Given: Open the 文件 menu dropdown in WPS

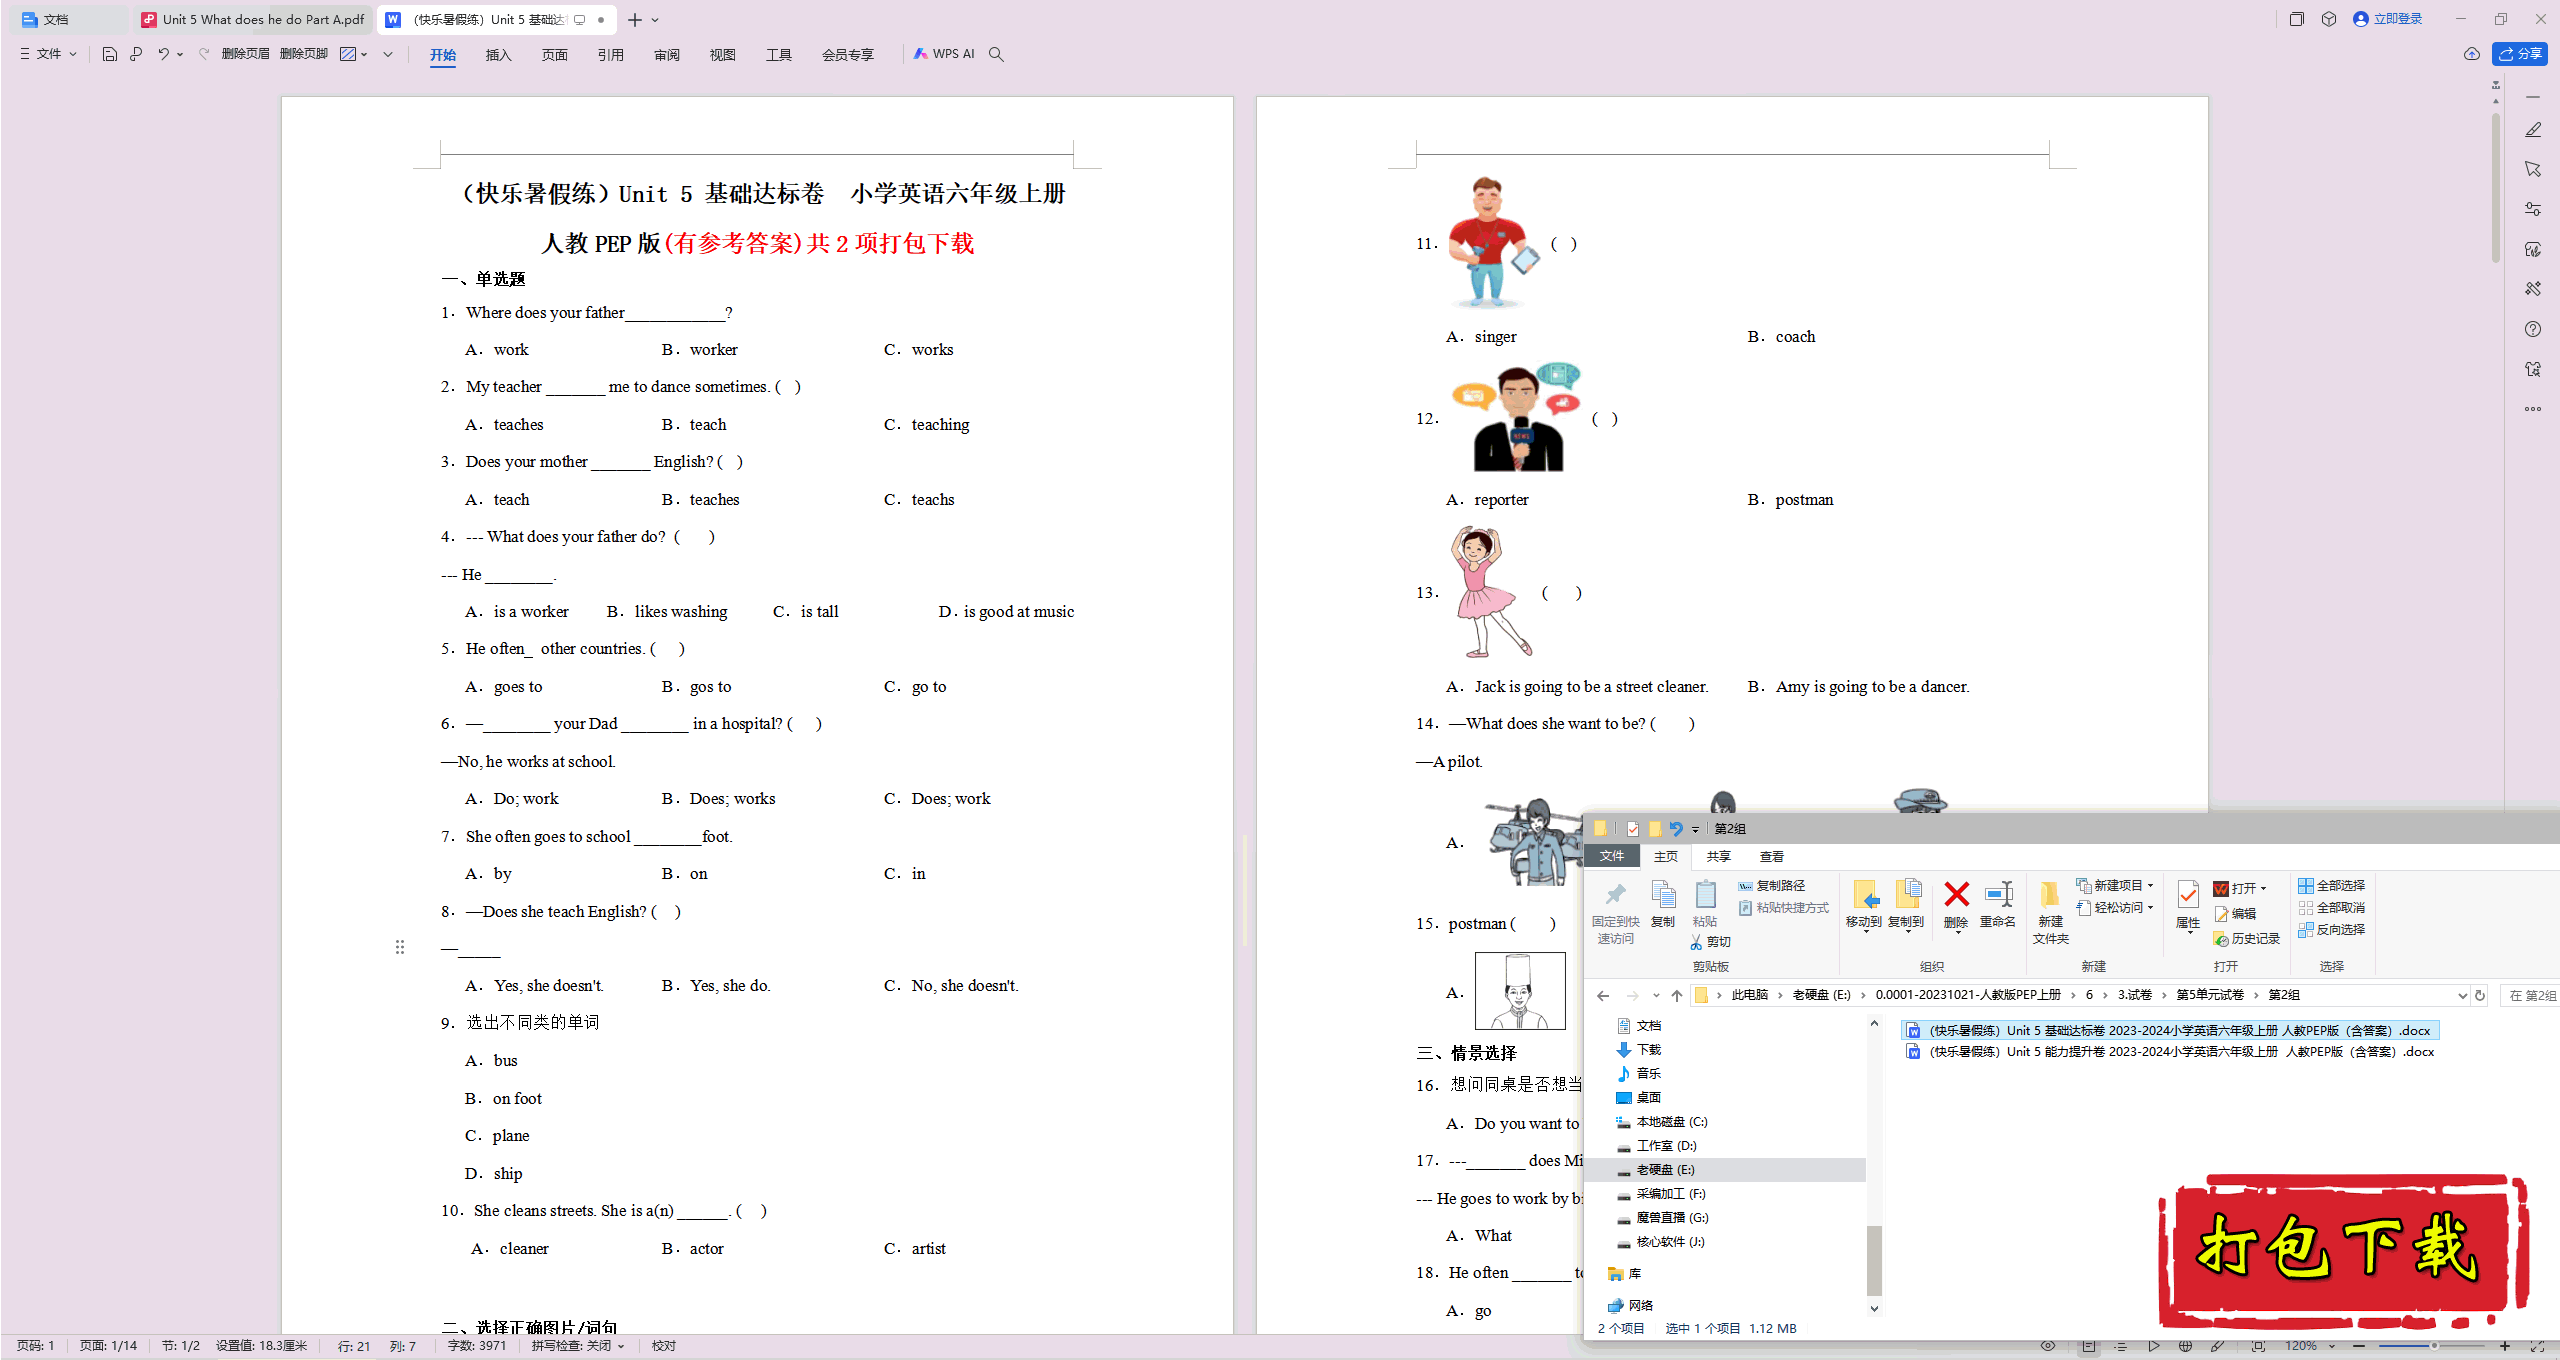Looking at the screenshot, I should tap(48, 54).
